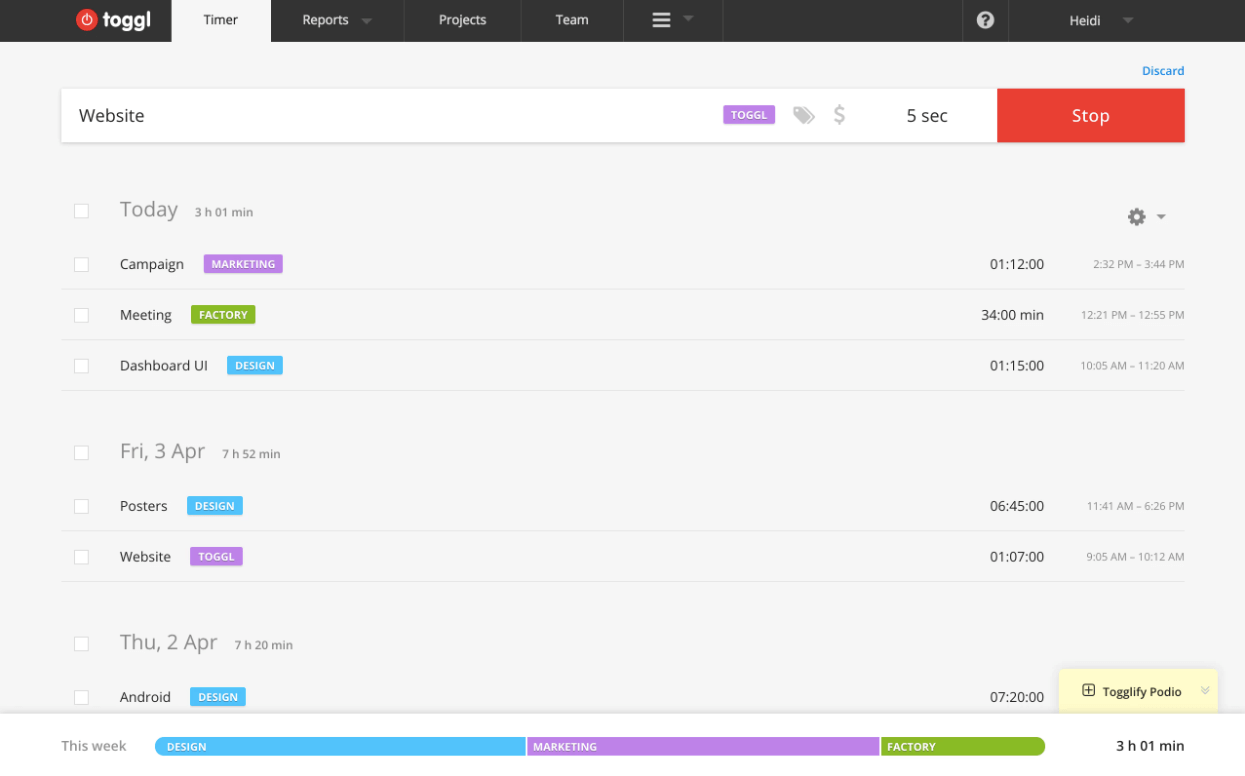Open the Team tab
This screenshot has height=776, width=1245.
coord(572,21)
